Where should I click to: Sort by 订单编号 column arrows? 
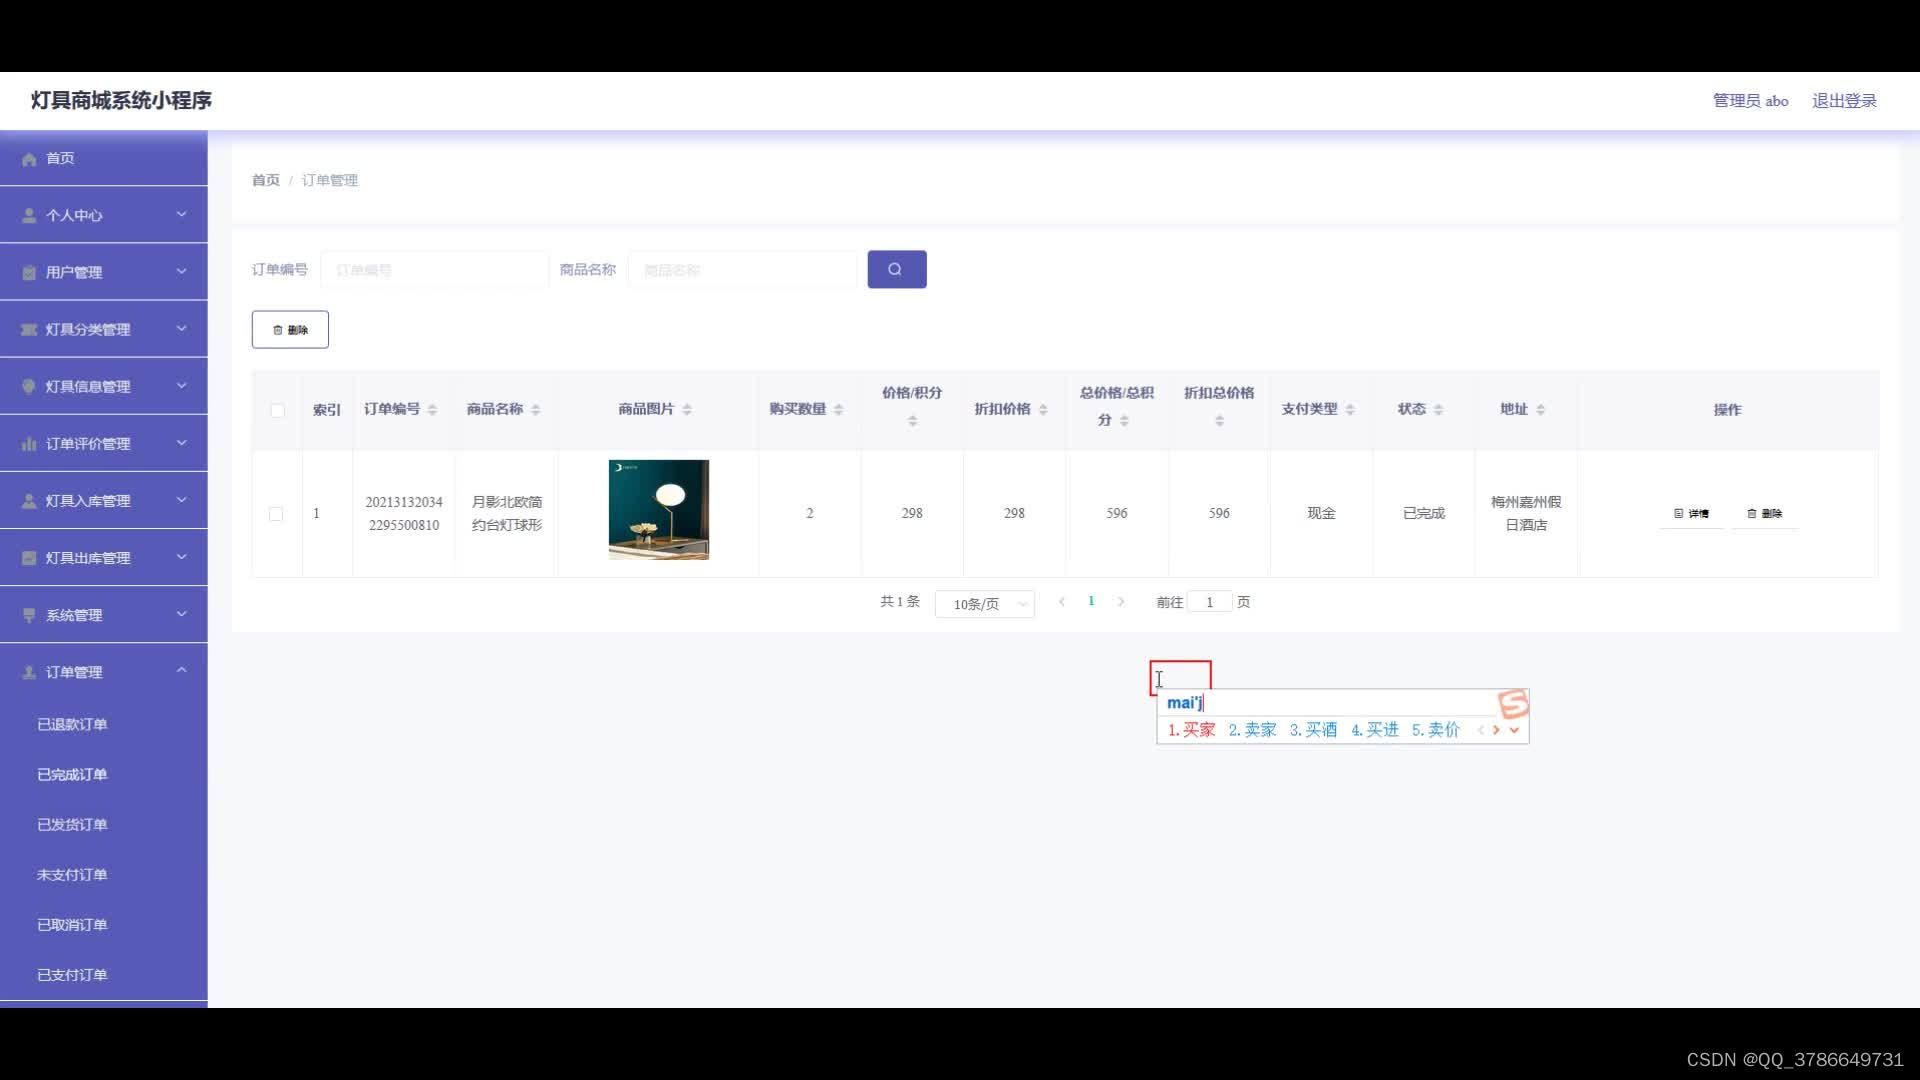click(x=432, y=410)
